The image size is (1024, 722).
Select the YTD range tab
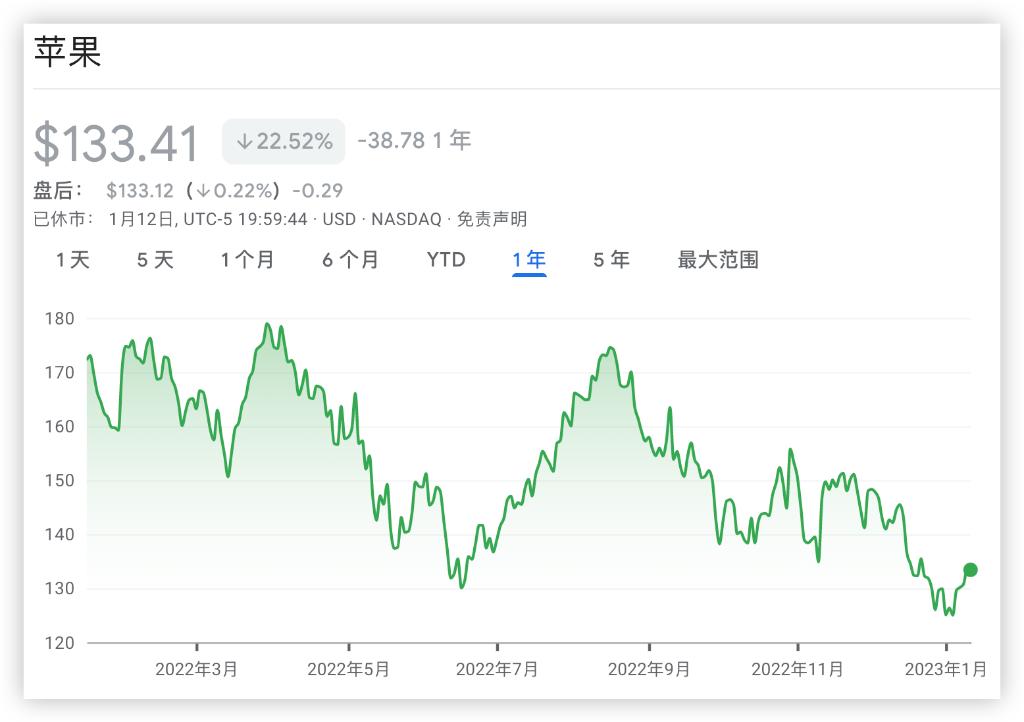446,260
